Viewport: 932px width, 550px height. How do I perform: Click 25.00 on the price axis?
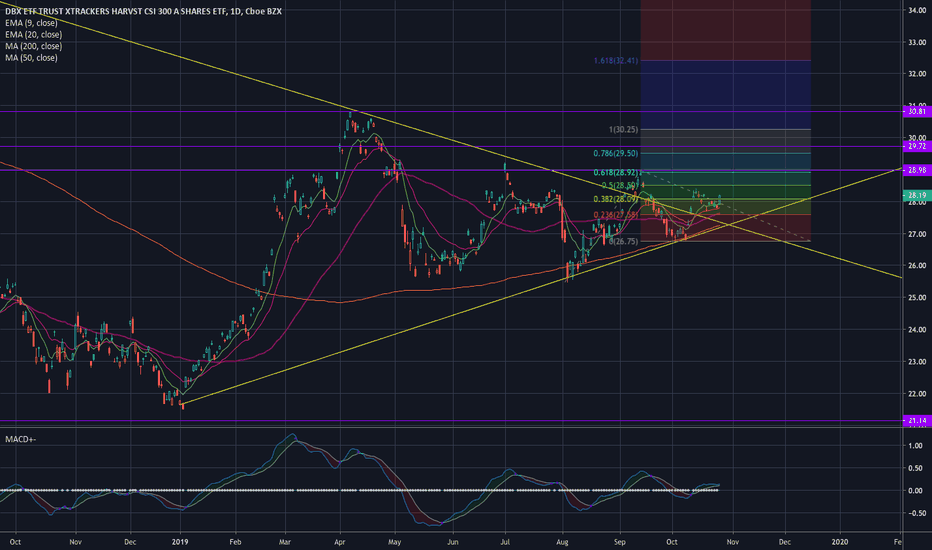click(x=917, y=297)
